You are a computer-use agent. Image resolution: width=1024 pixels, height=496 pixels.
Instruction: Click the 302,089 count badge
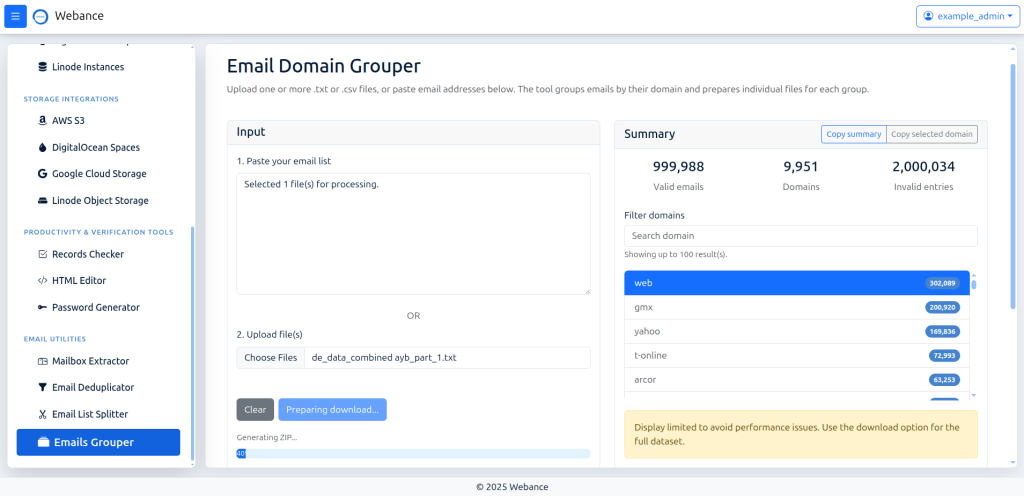(942, 283)
